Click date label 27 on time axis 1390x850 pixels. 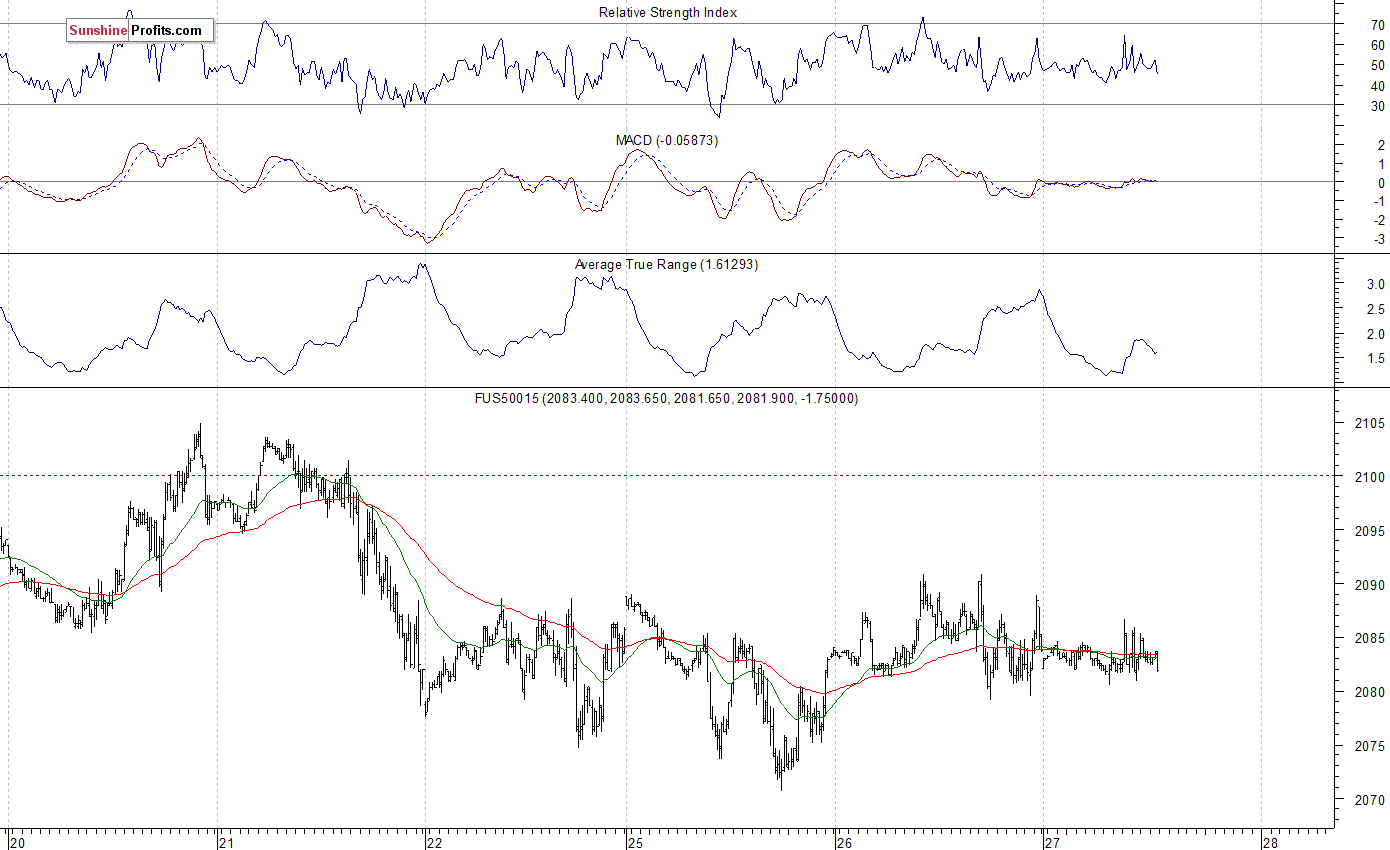(1052, 842)
